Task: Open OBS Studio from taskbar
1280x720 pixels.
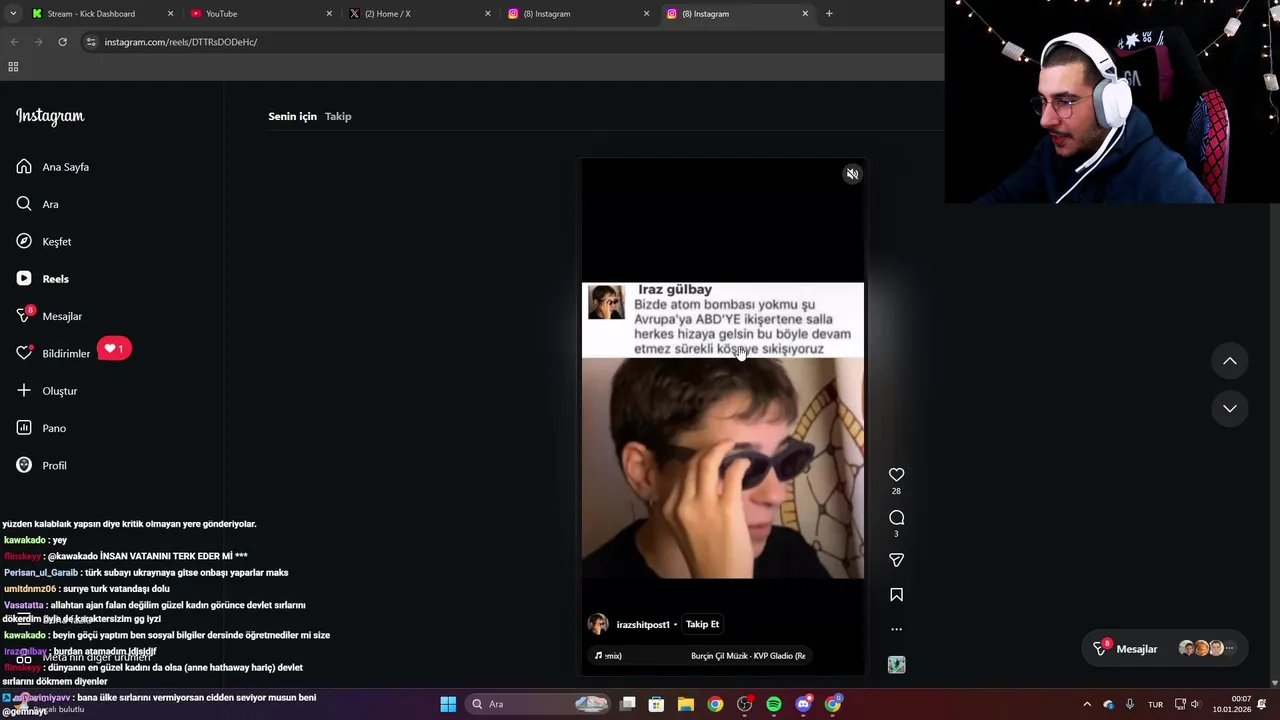Action: click(744, 704)
